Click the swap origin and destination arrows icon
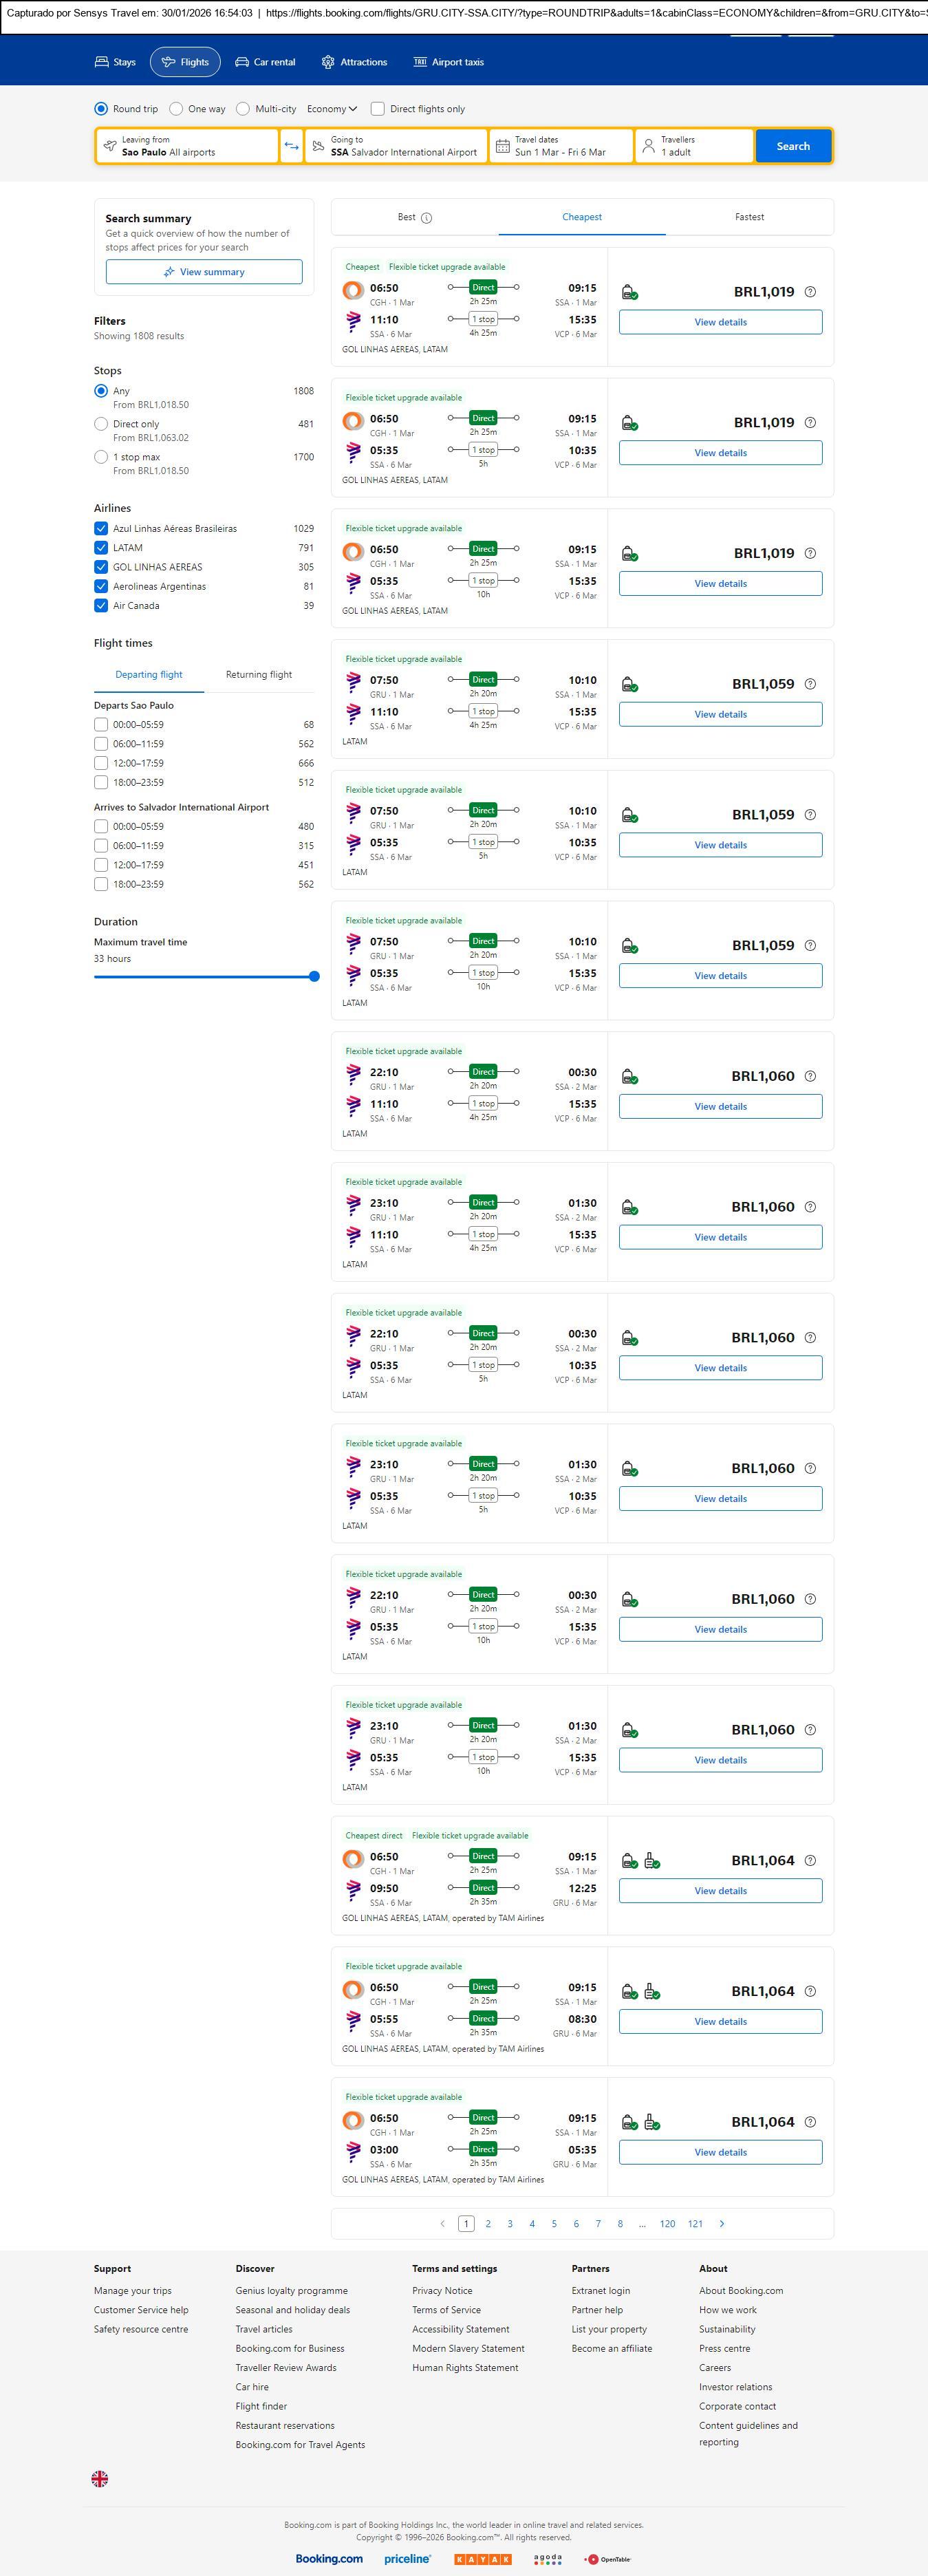 point(291,146)
